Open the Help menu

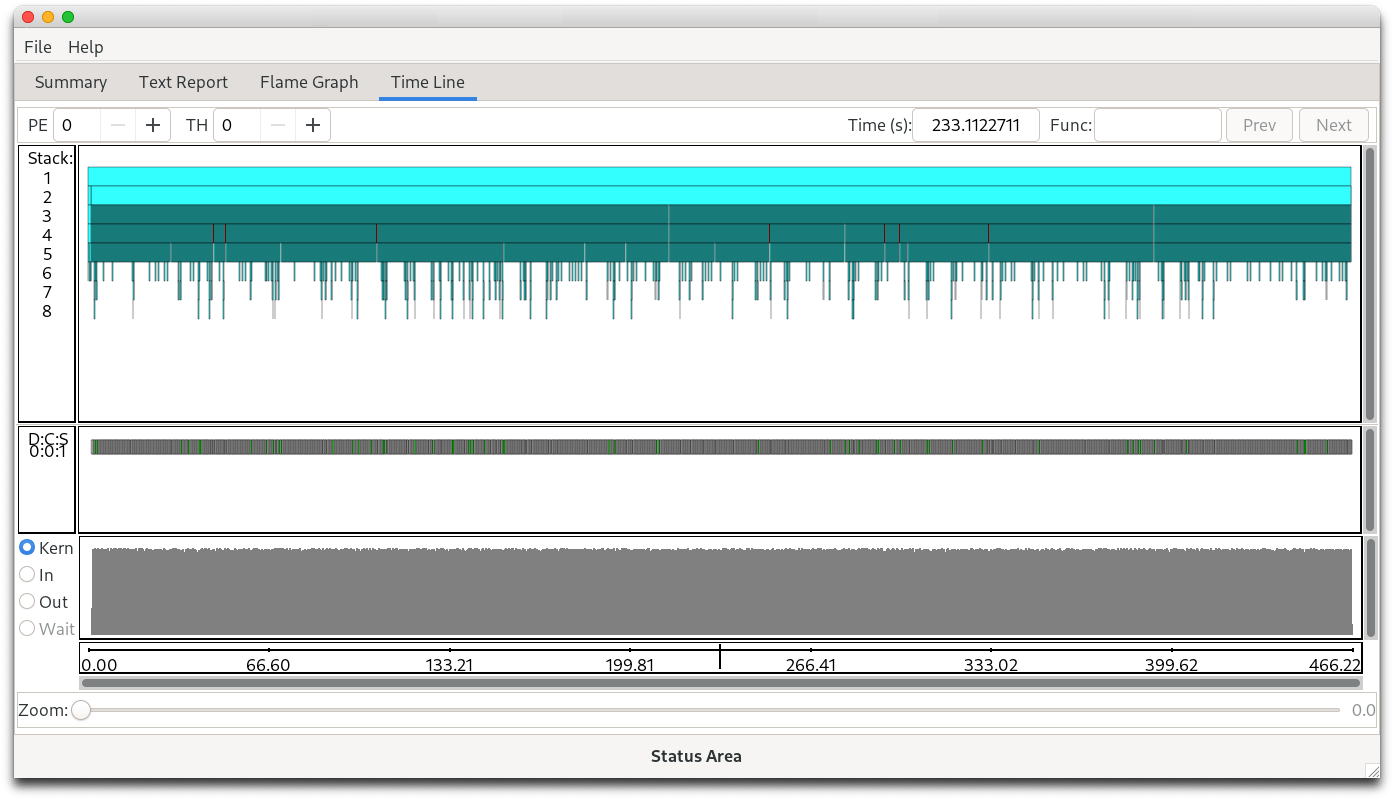[x=85, y=47]
